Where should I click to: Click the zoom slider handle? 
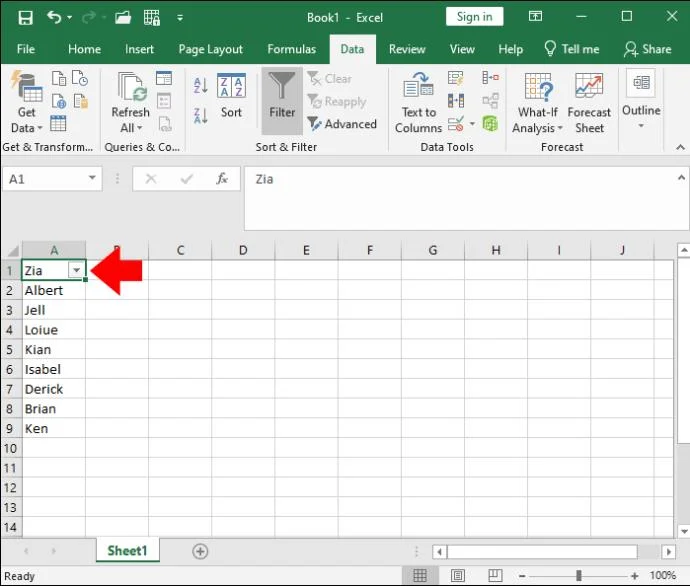[x=579, y=575]
